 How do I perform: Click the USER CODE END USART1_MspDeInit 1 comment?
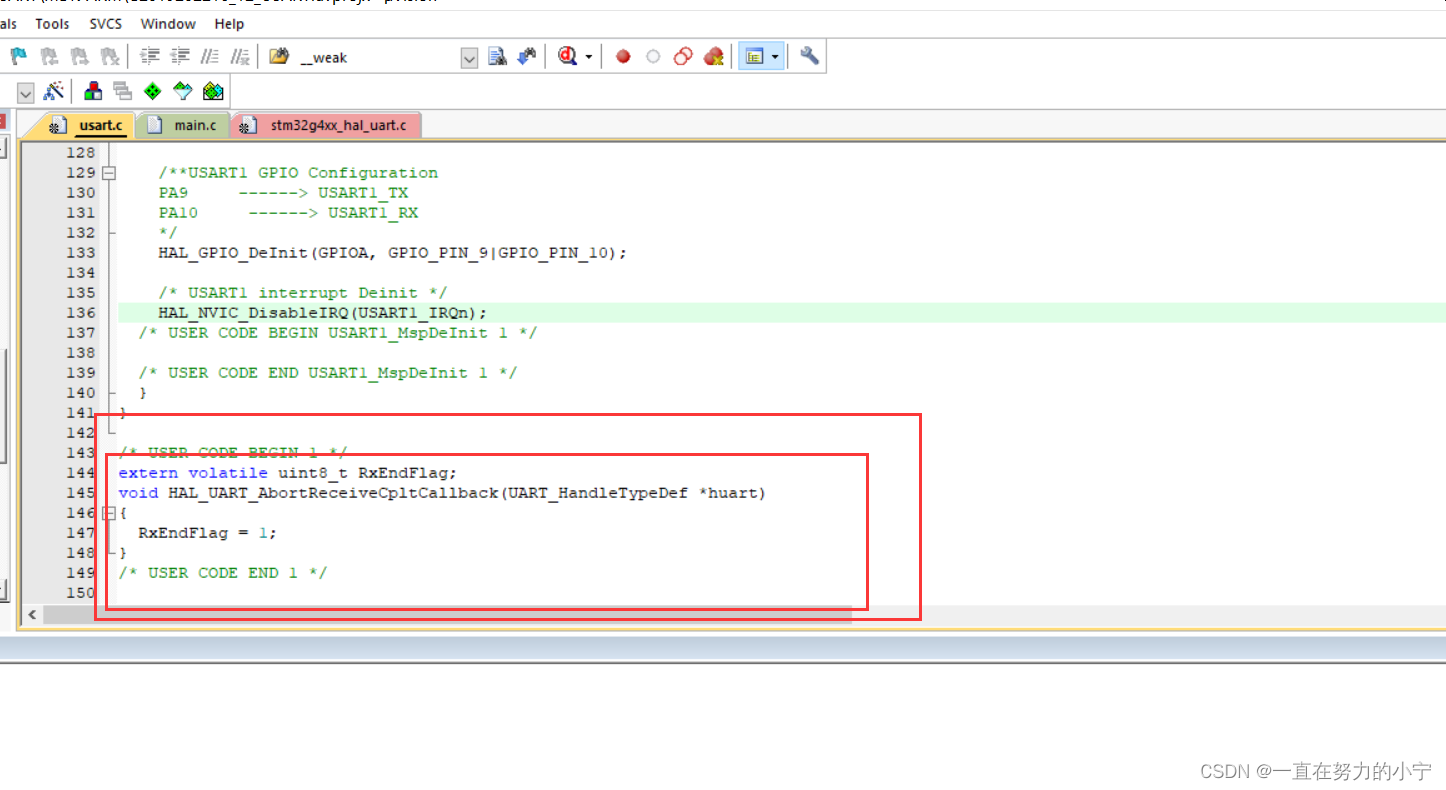(x=327, y=373)
